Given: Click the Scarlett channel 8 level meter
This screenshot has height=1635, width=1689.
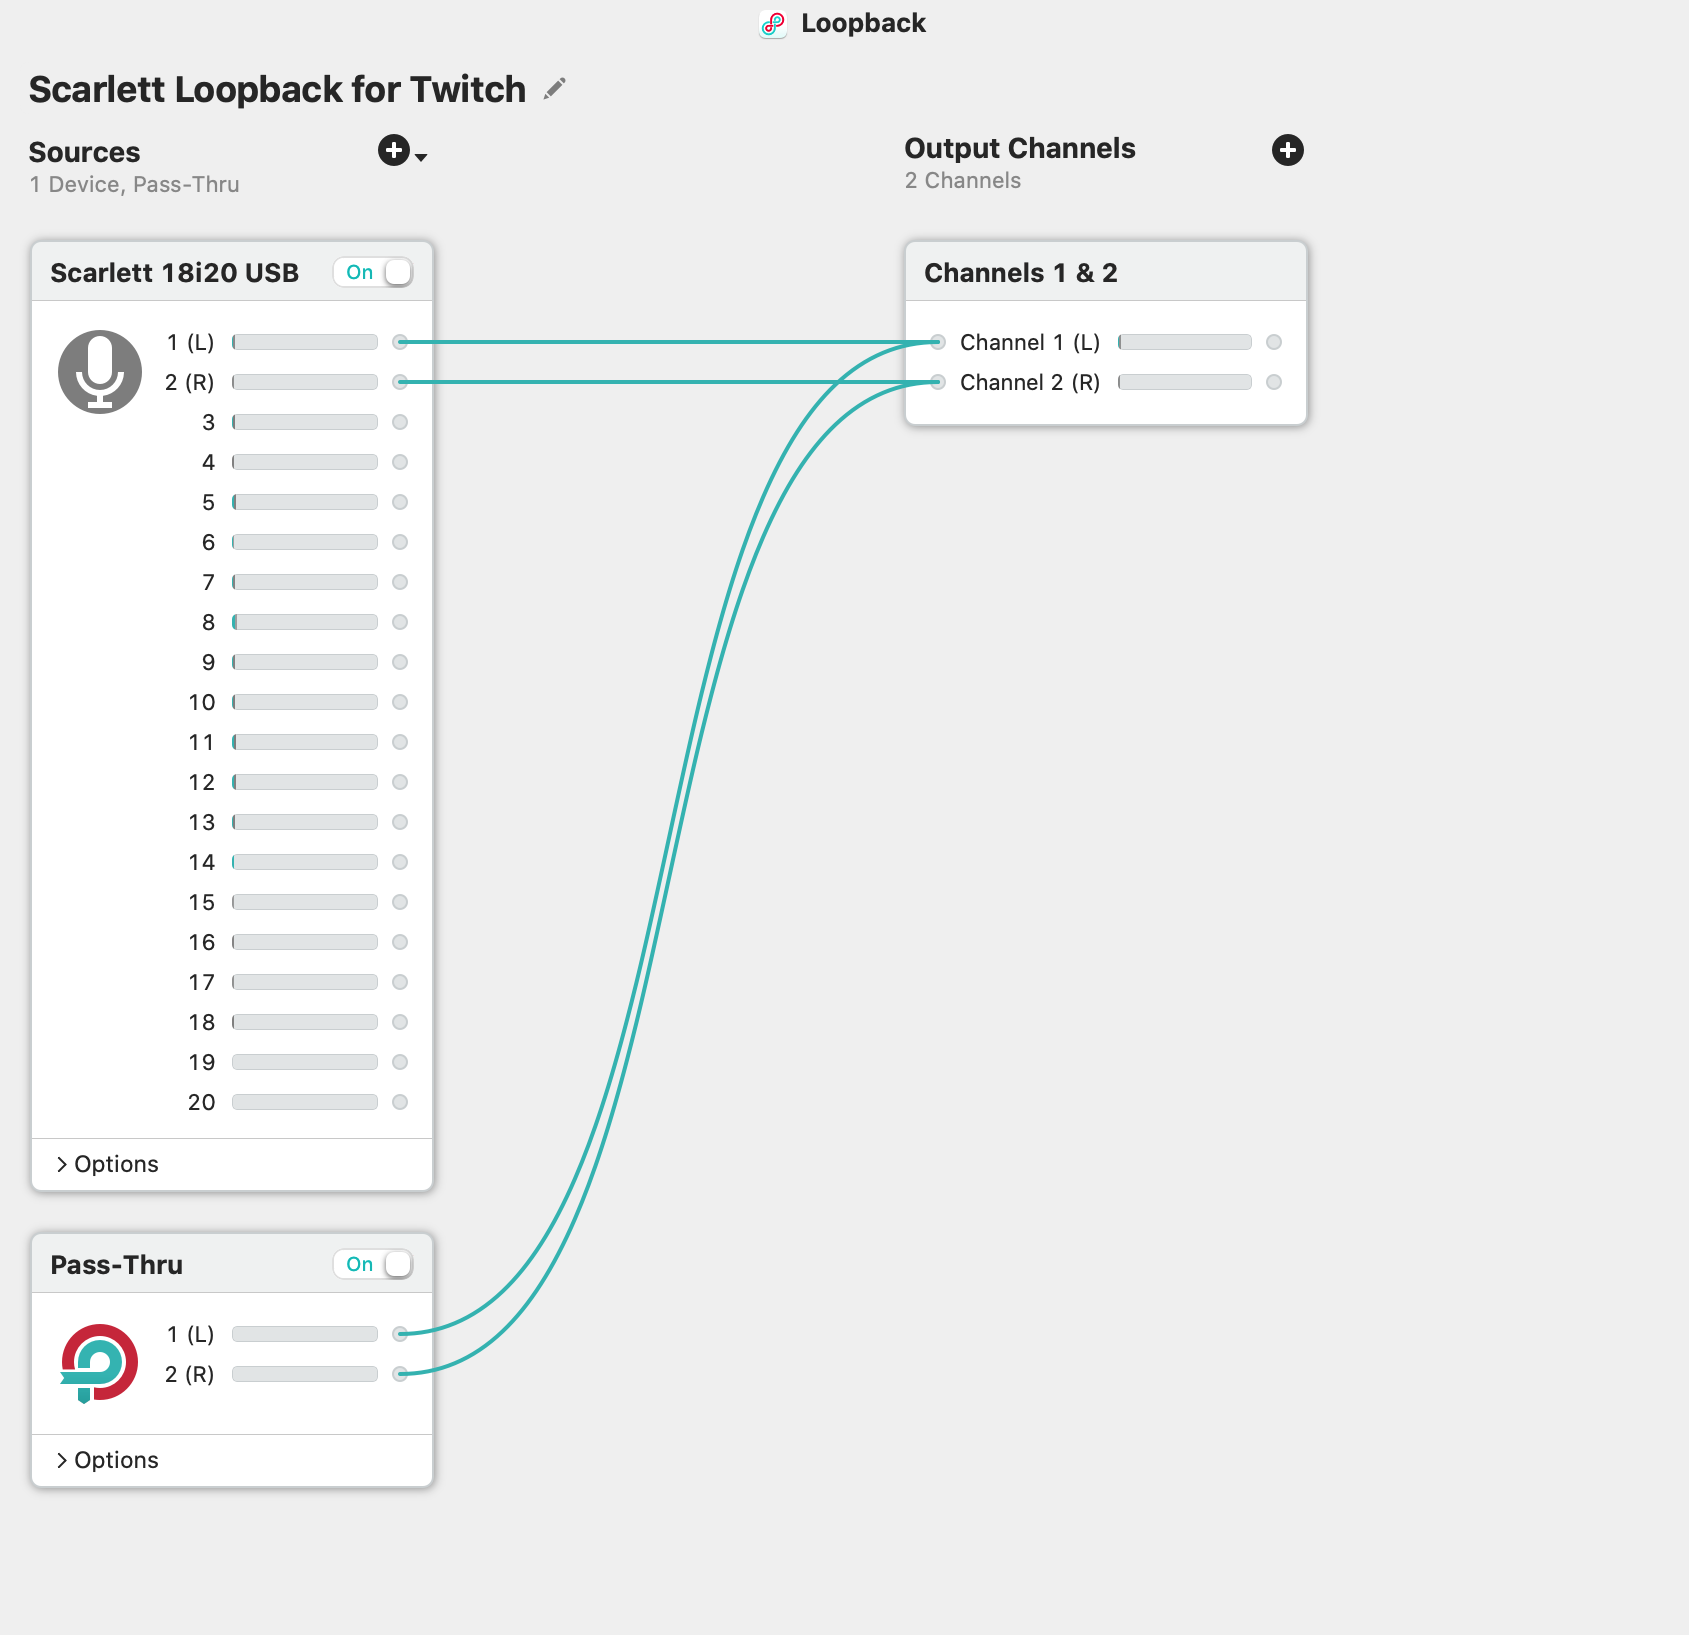Looking at the screenshot, I should 305,622.
